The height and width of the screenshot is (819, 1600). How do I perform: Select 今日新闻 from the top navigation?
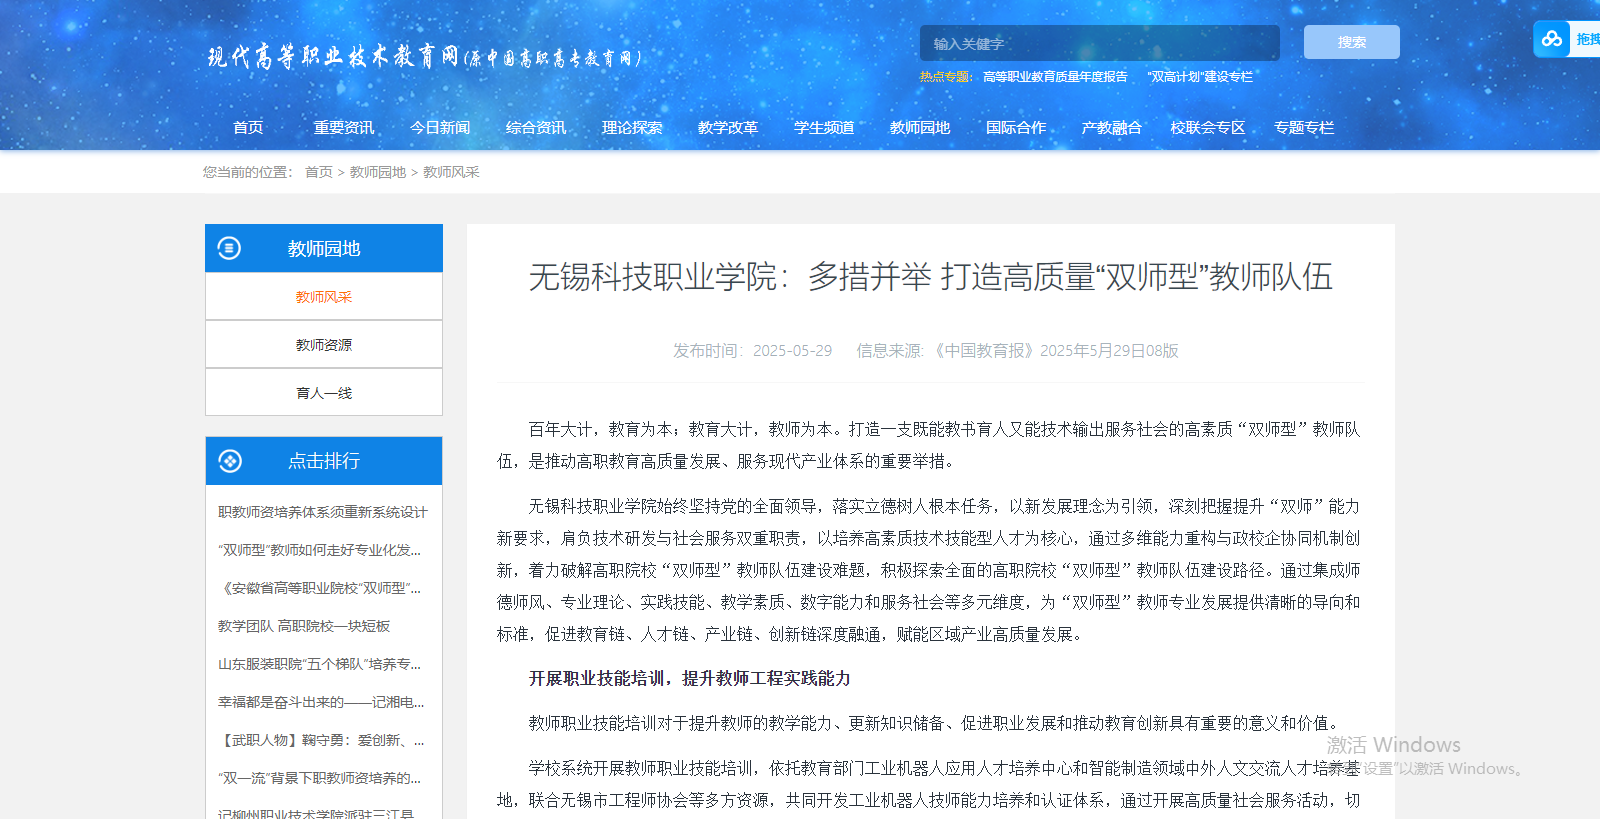pos(440,127)
